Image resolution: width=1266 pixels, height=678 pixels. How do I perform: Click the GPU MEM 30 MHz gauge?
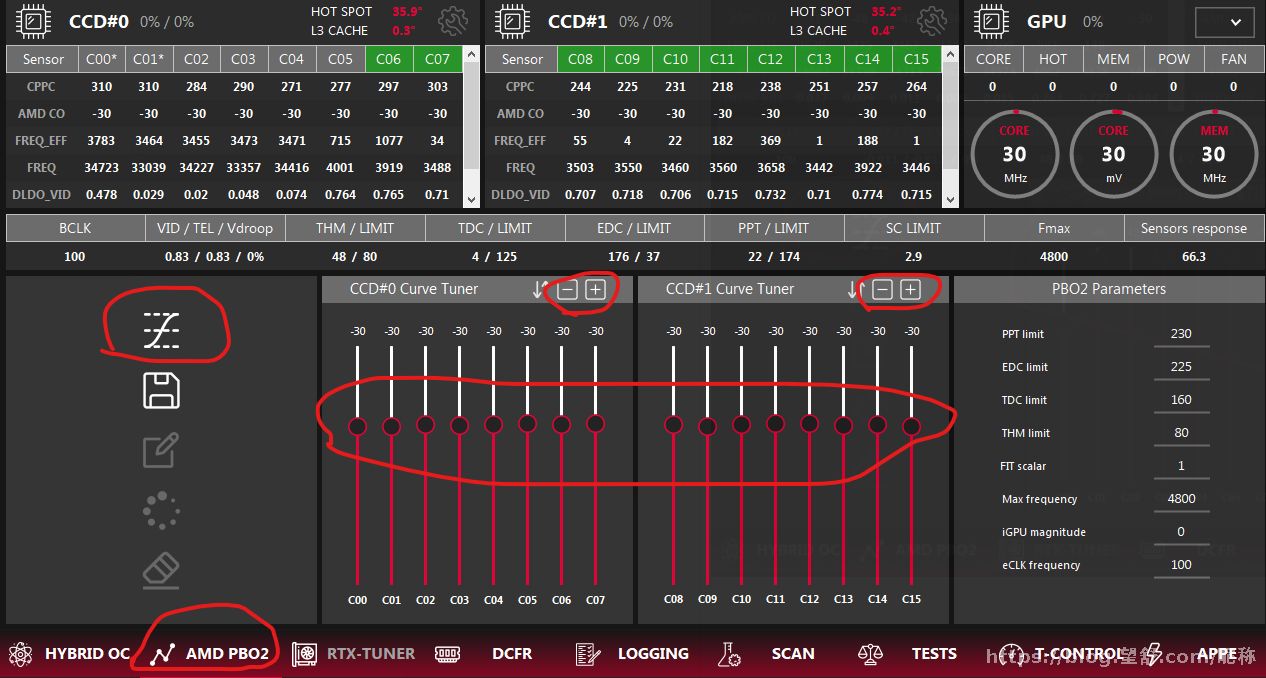click(x=1214, y=155)
